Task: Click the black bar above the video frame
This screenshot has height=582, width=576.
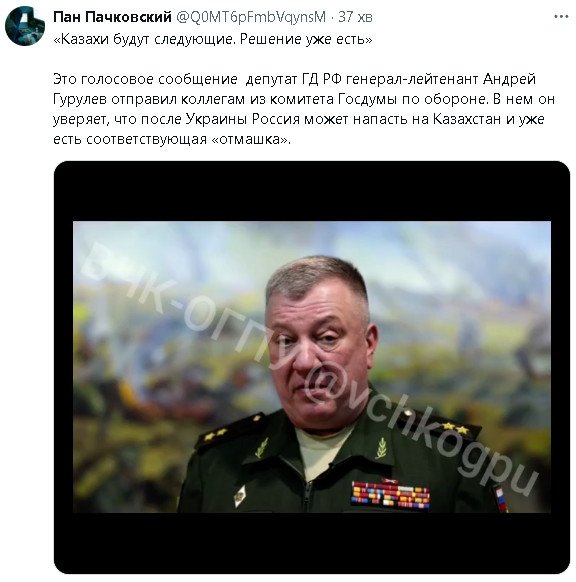Action: coord(312,191)
